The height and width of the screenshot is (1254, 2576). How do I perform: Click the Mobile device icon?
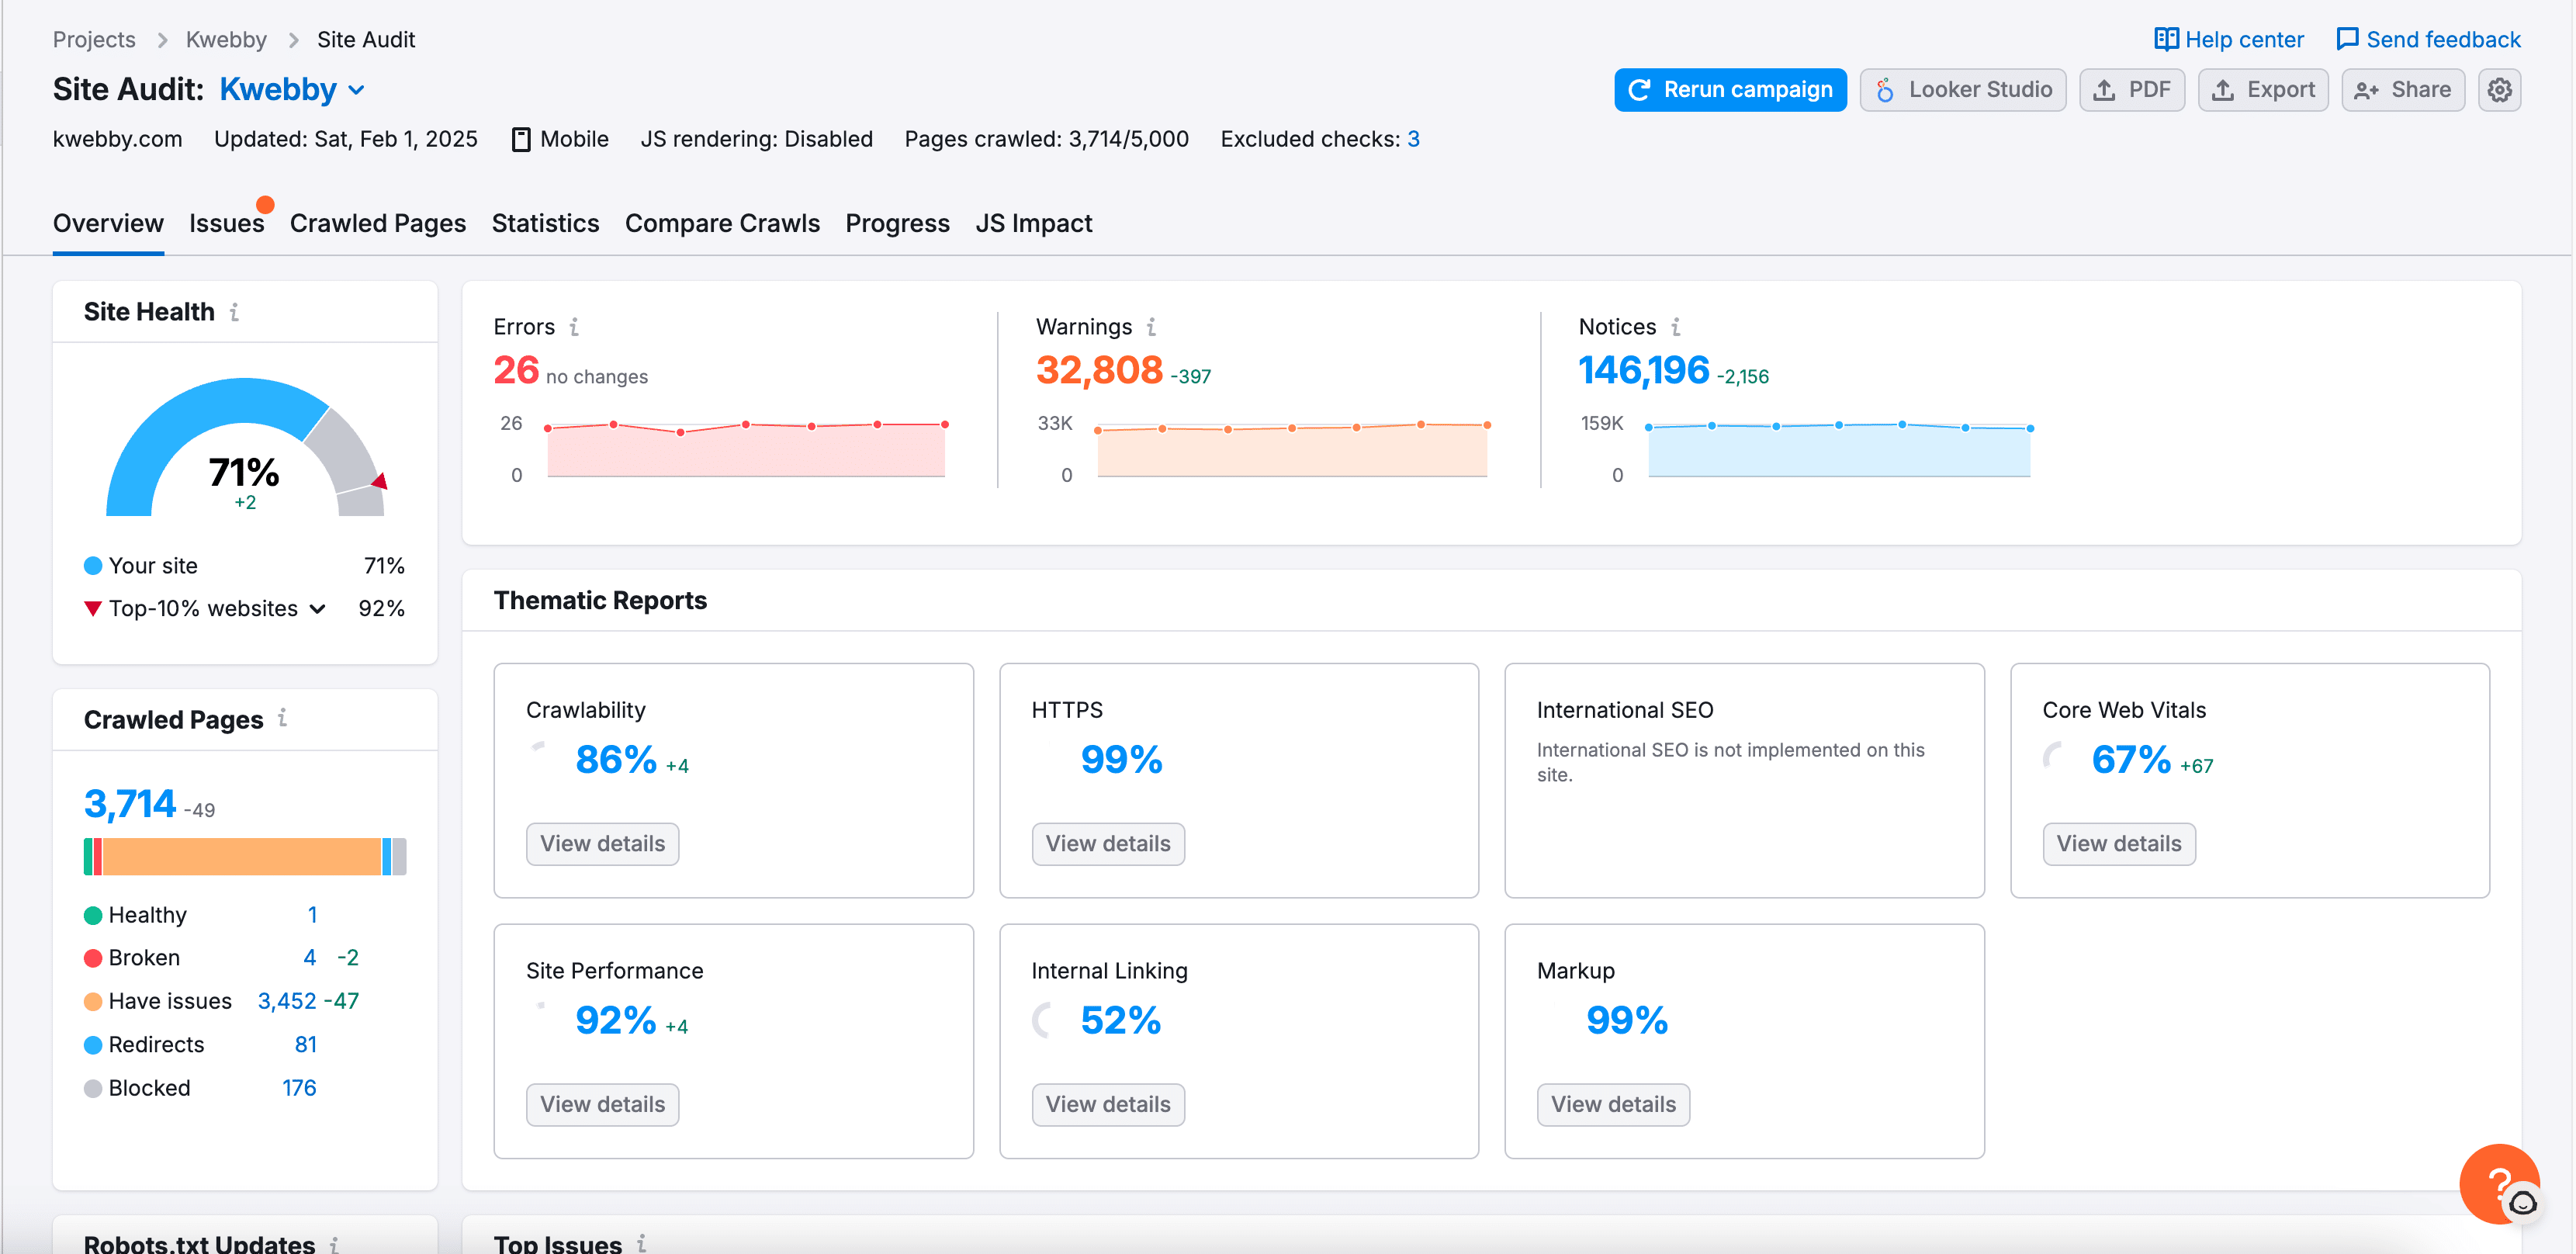[x=520, y=139]
